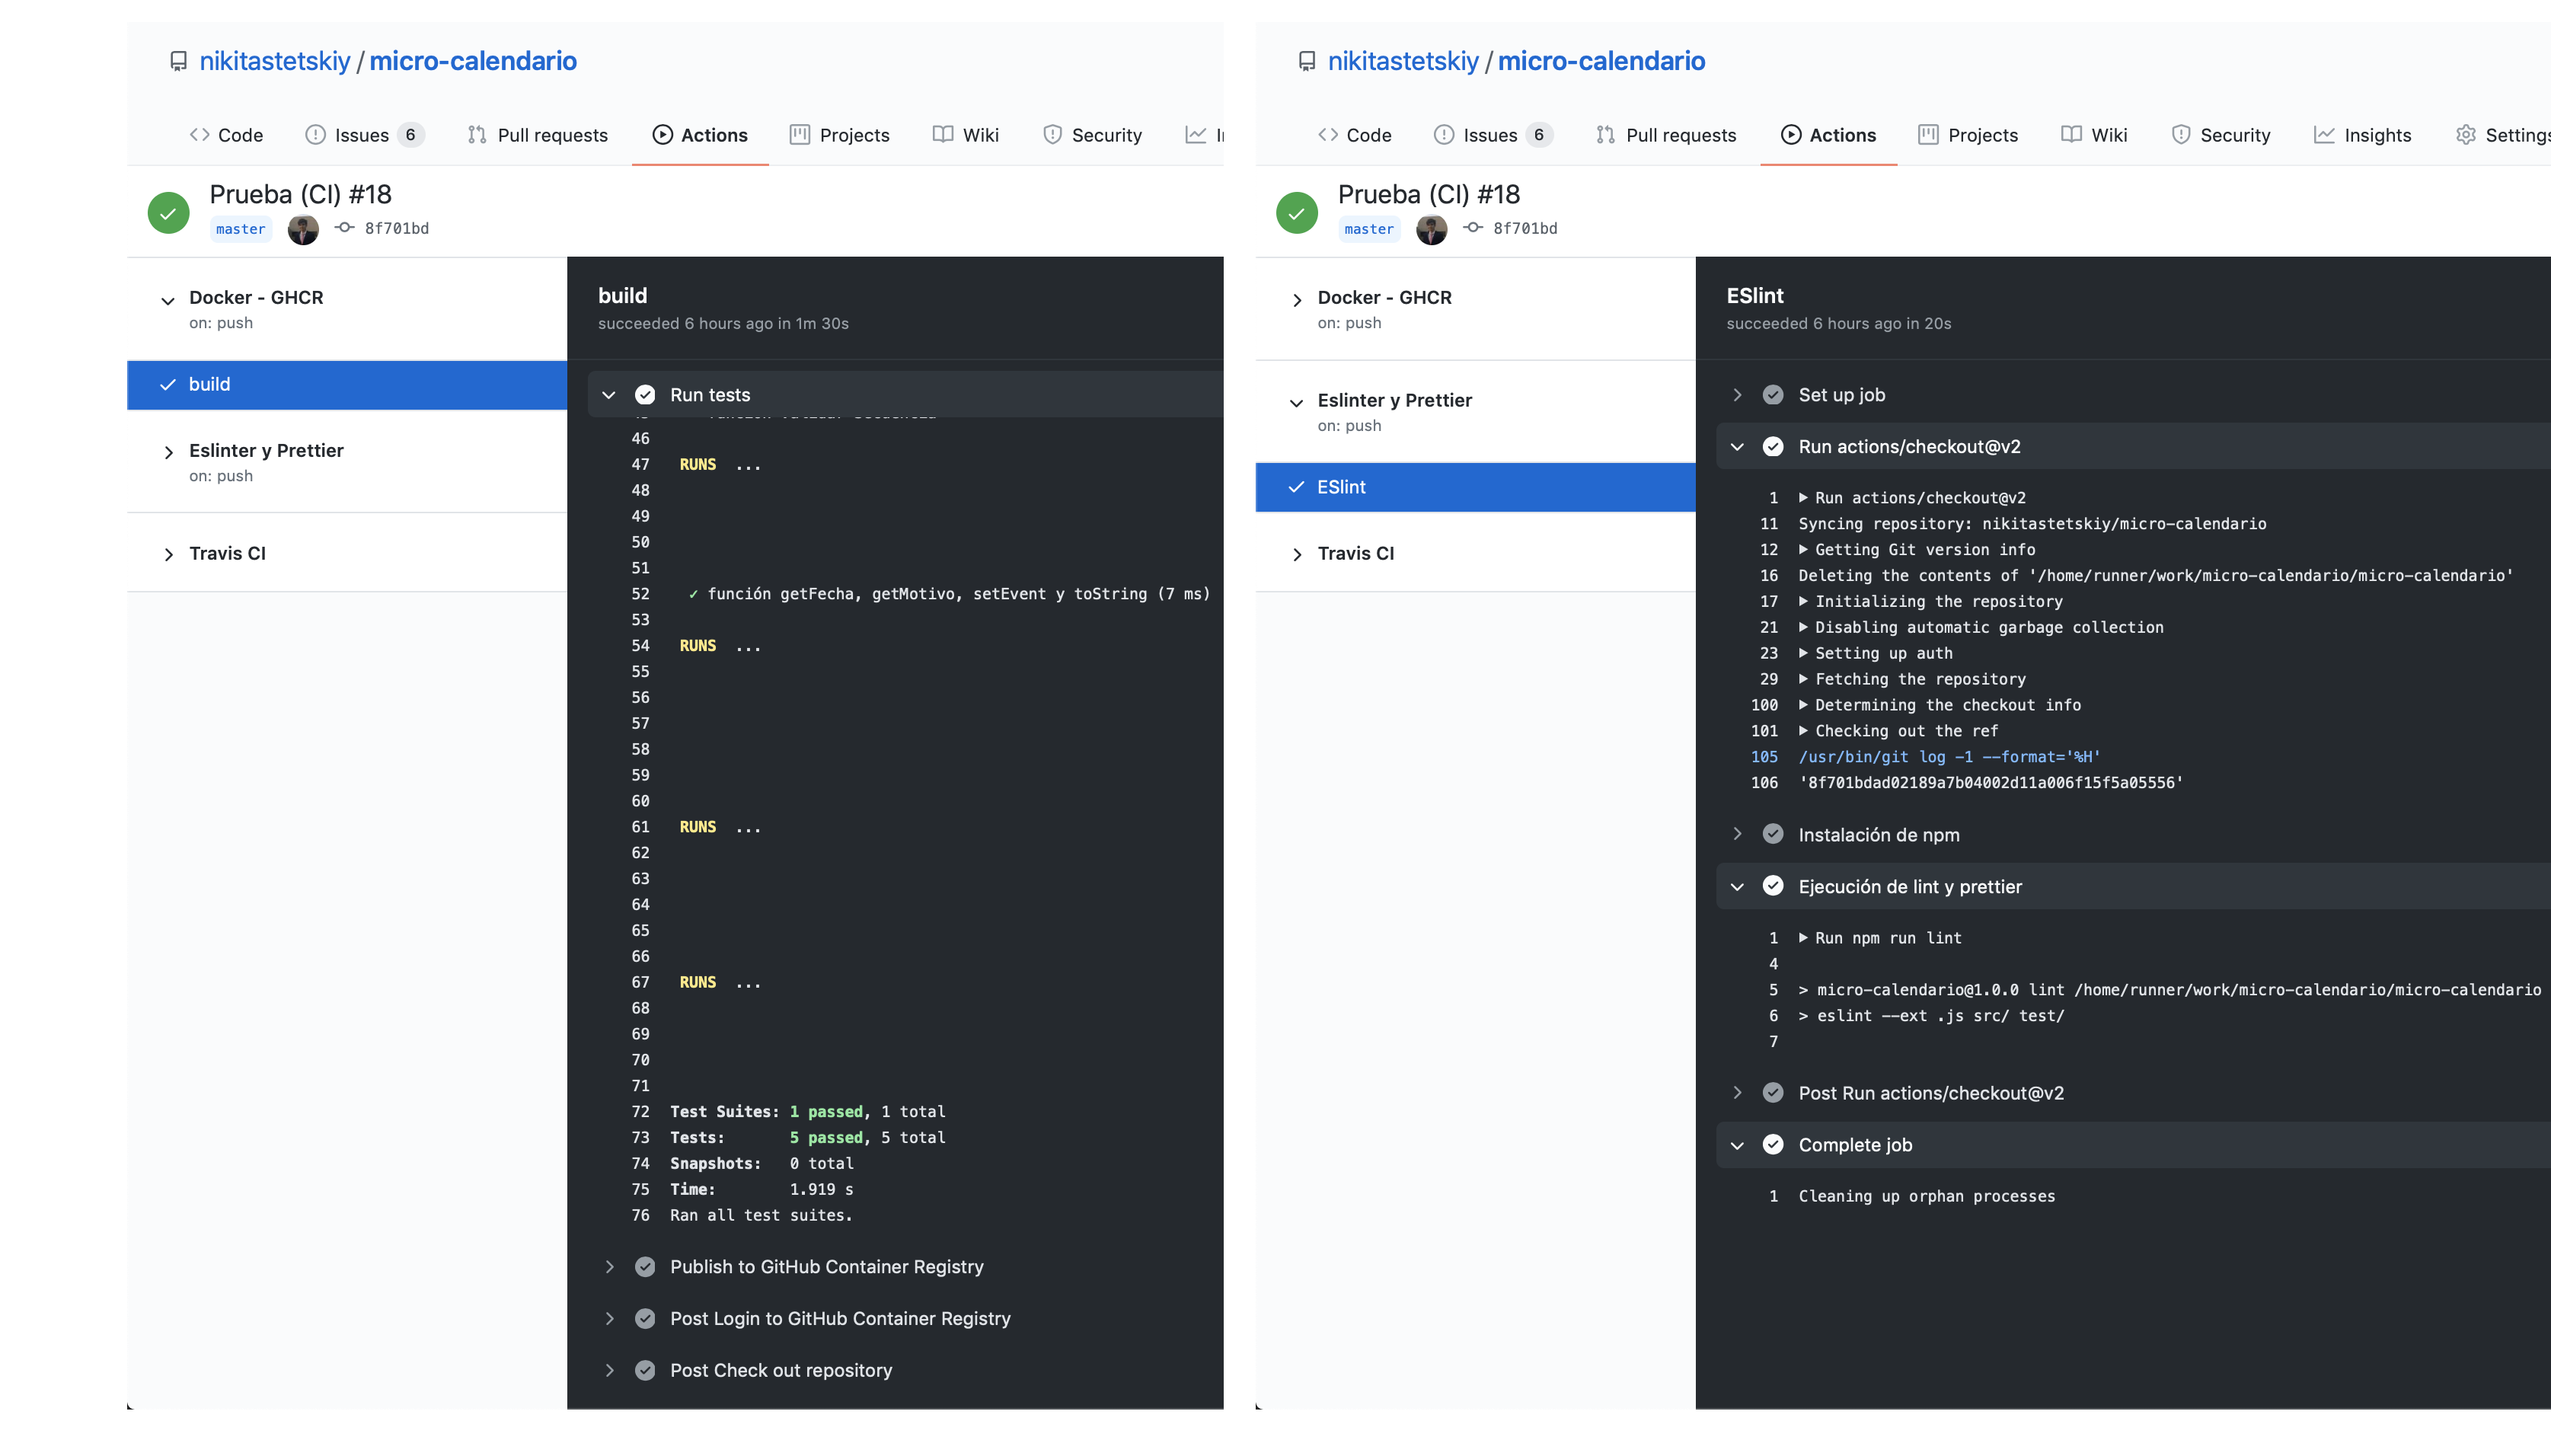Open the micro-calendario repository link in the right window
The height and width of the screenshot is (1456, 2551).
pyautogui.click(x=1601, y=61)
